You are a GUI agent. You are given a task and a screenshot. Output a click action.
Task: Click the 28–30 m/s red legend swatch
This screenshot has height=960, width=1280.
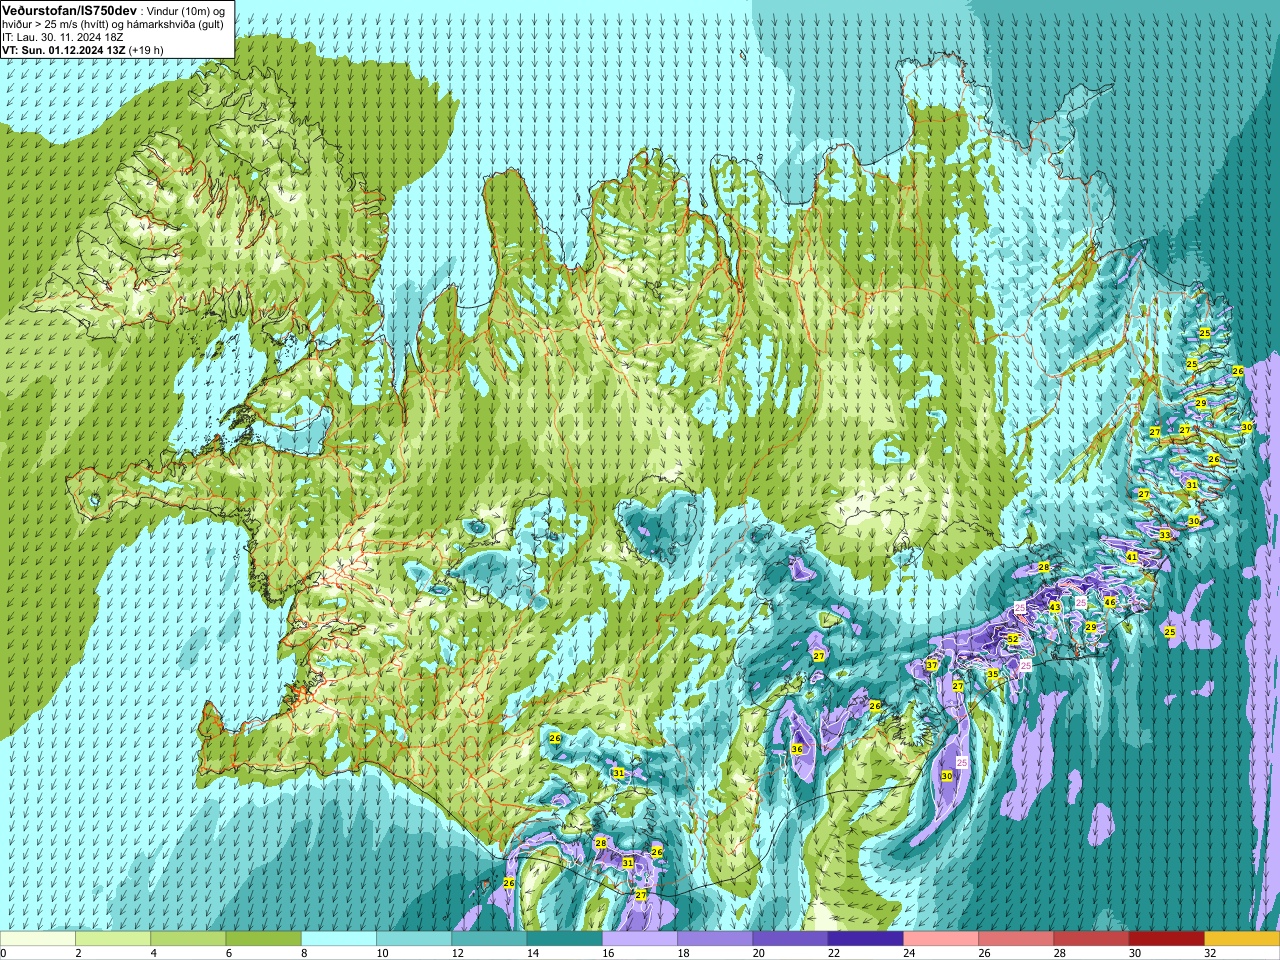point(1091,939)
